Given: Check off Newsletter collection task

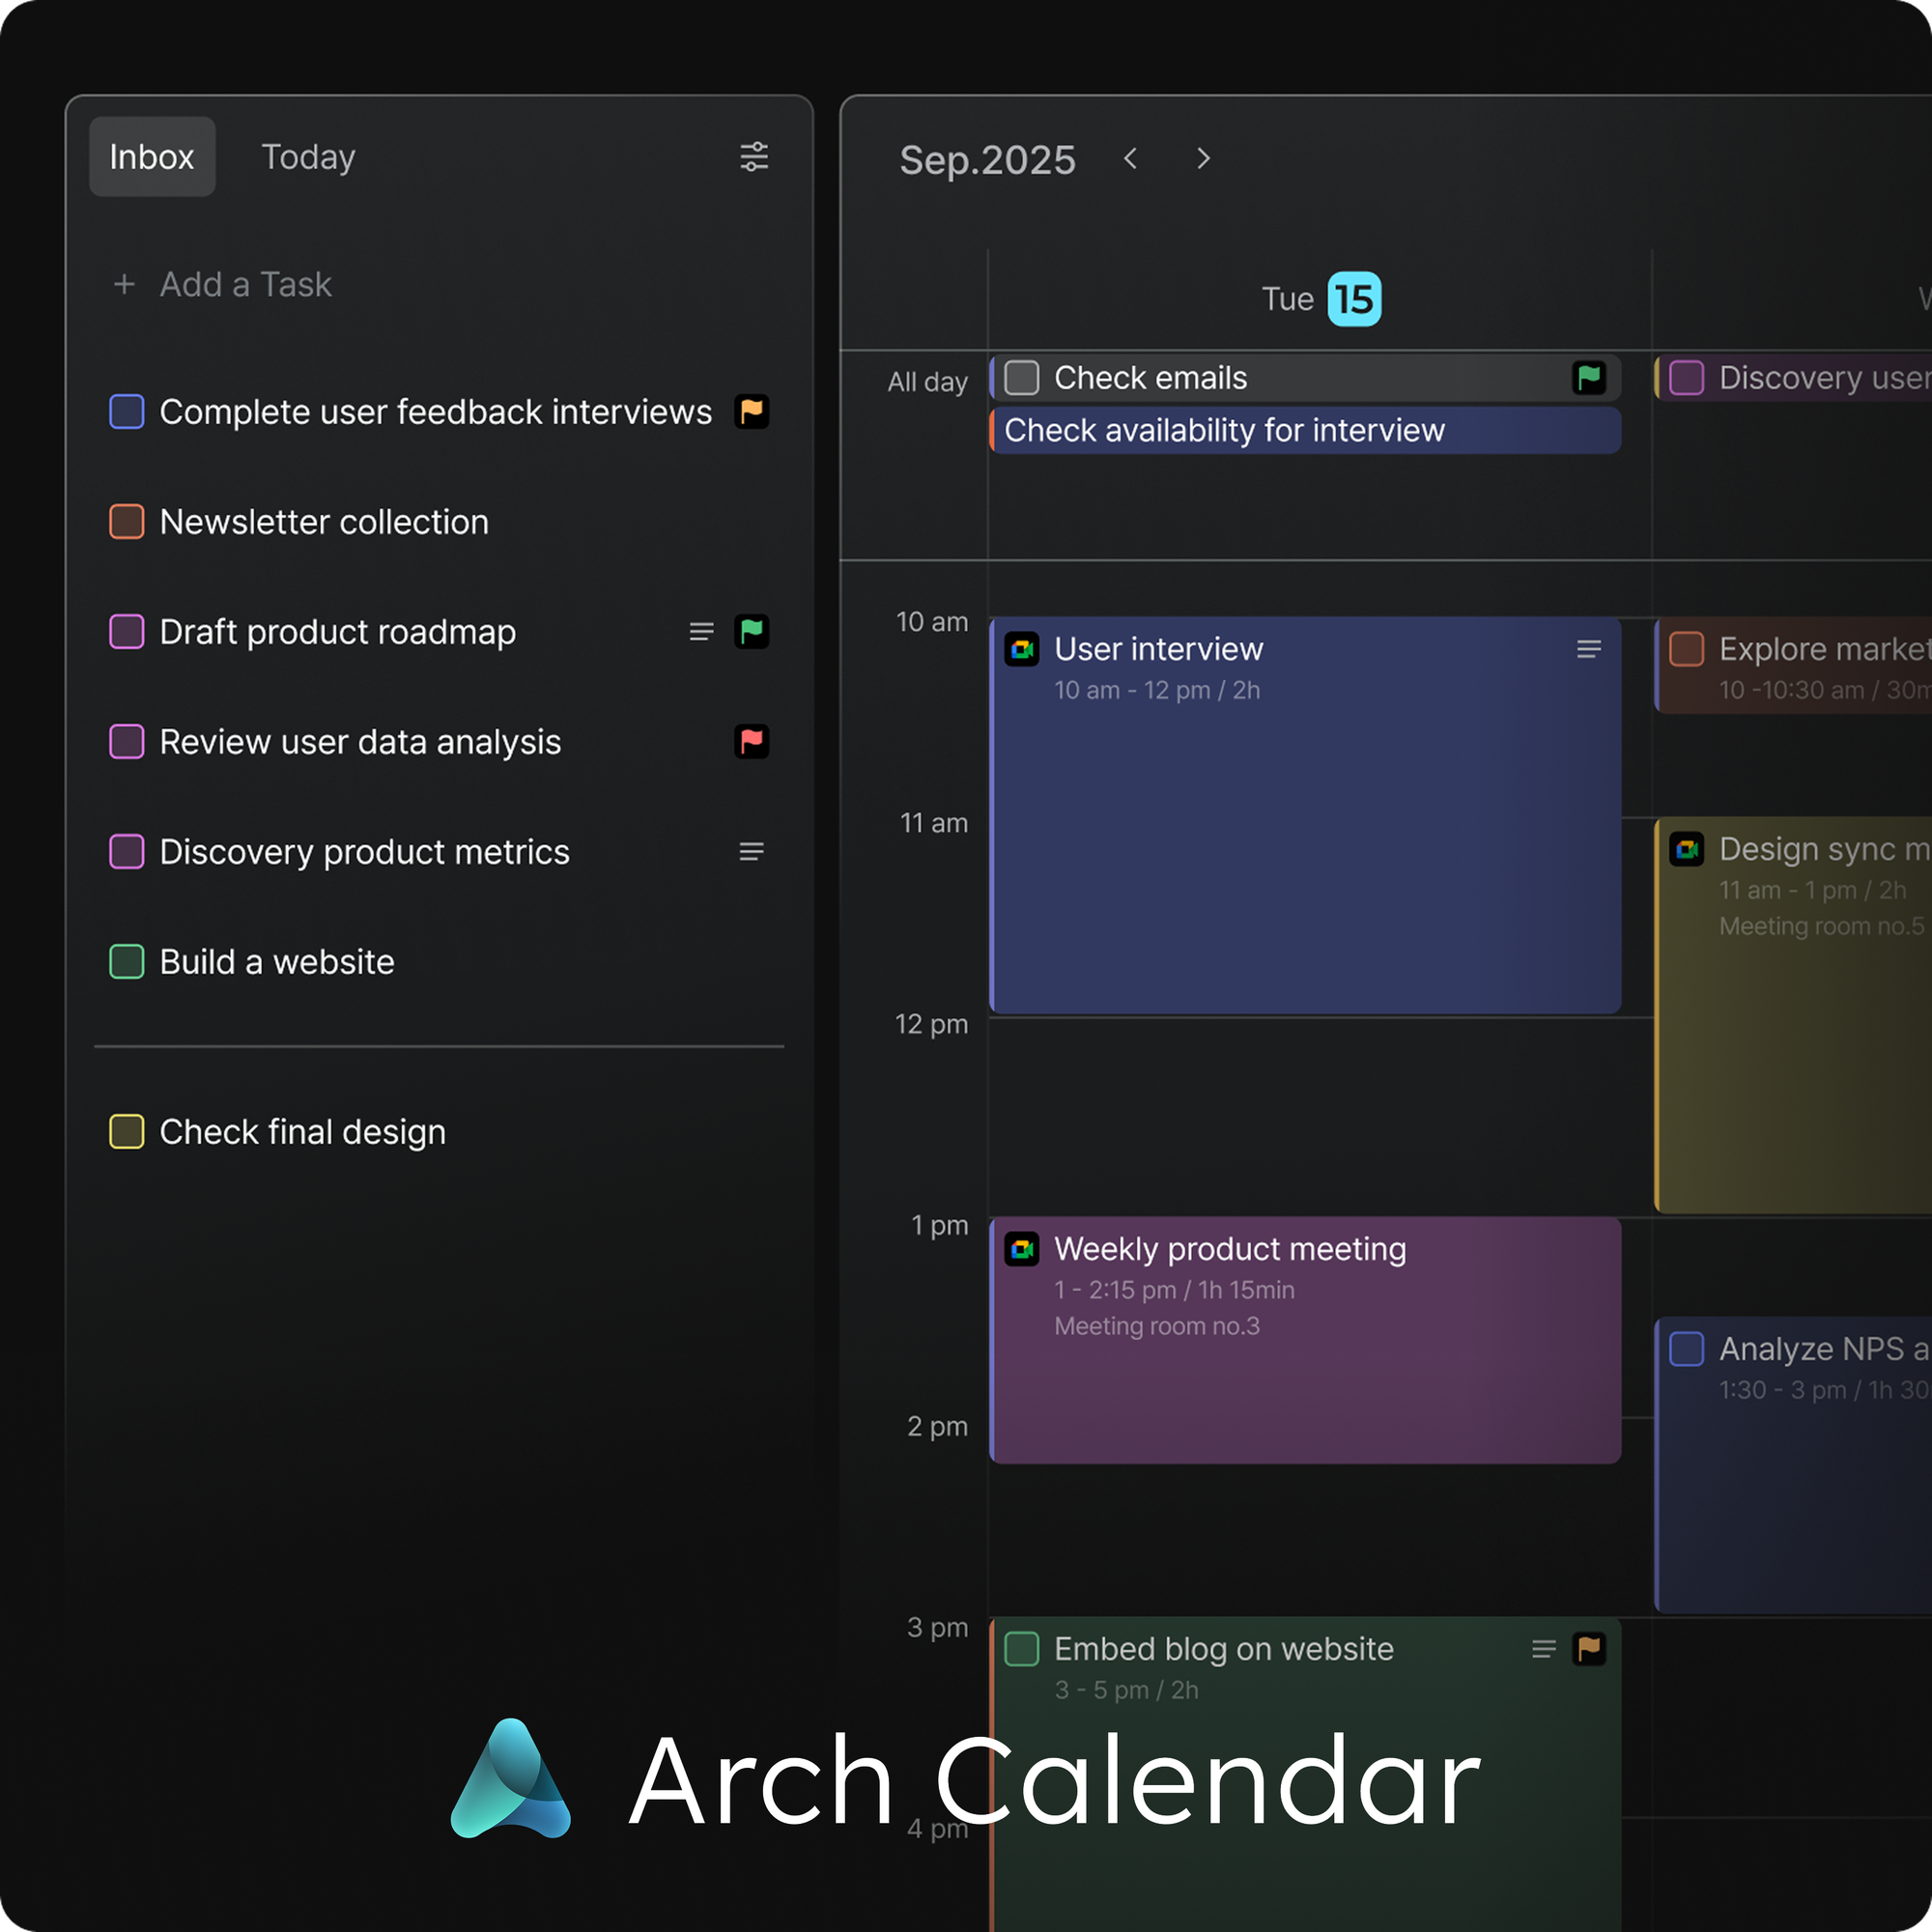Looking at the screenshot, I should [127, 522].
